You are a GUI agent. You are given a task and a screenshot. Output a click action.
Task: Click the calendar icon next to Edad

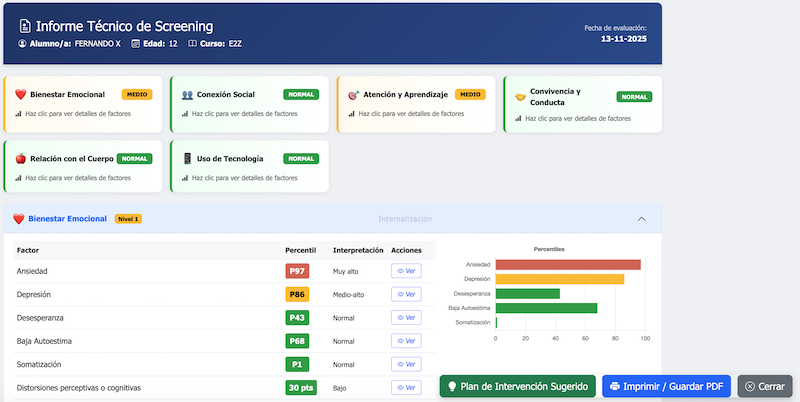point(136,44)
